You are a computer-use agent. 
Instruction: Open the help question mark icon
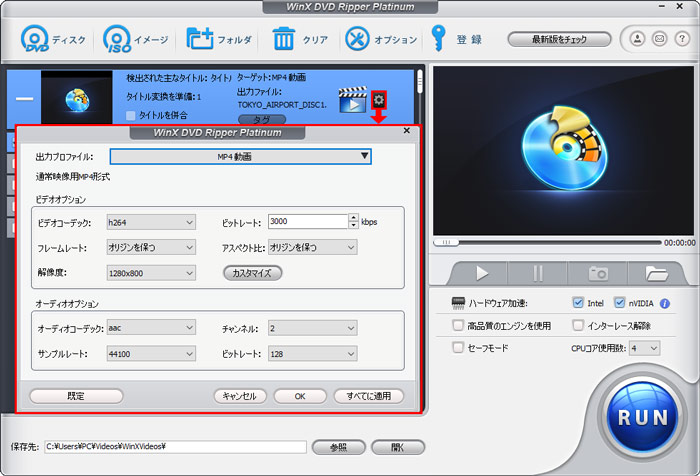coord(682,39)
